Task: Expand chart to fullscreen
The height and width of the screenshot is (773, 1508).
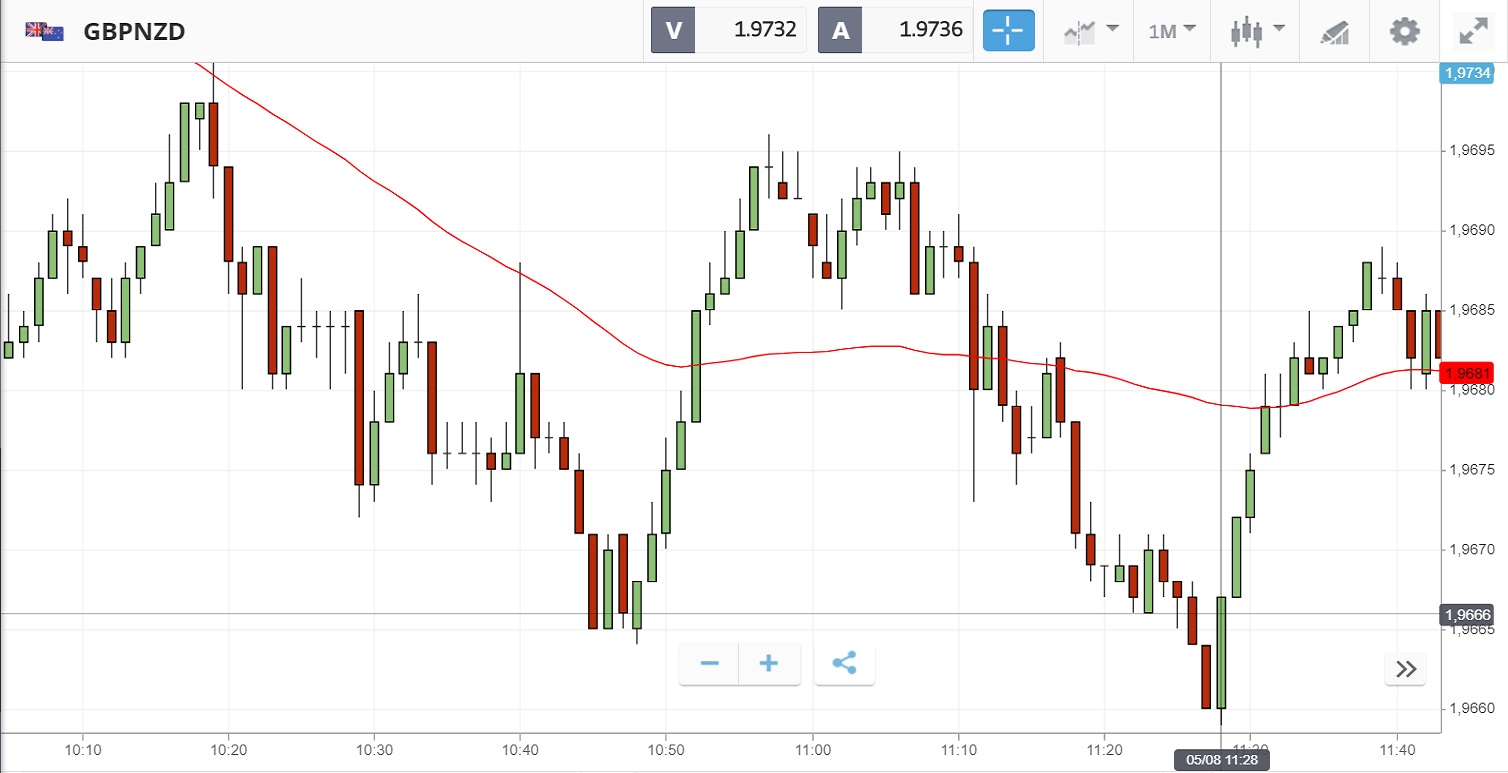Action: point(1473,30)
